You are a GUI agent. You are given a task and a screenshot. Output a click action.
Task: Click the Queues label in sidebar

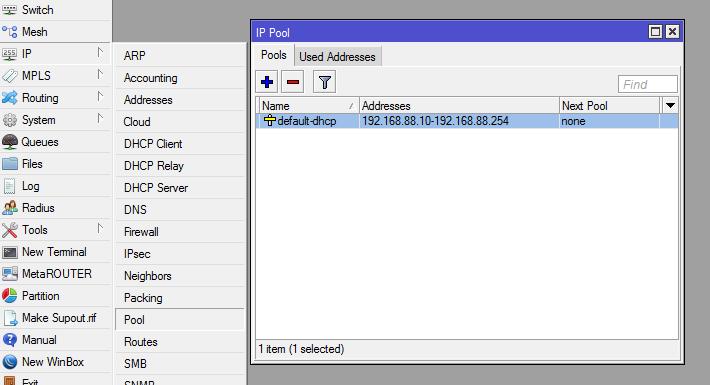[40, 142]
